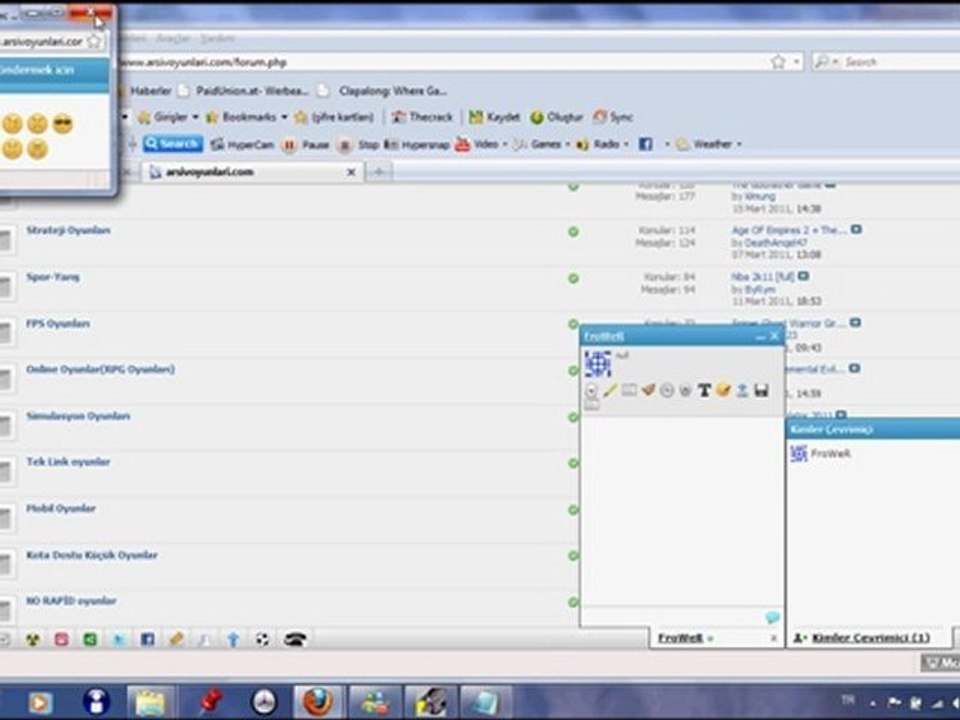
Task: Click the Oluştur toolbar button
Action: [556, 117]
